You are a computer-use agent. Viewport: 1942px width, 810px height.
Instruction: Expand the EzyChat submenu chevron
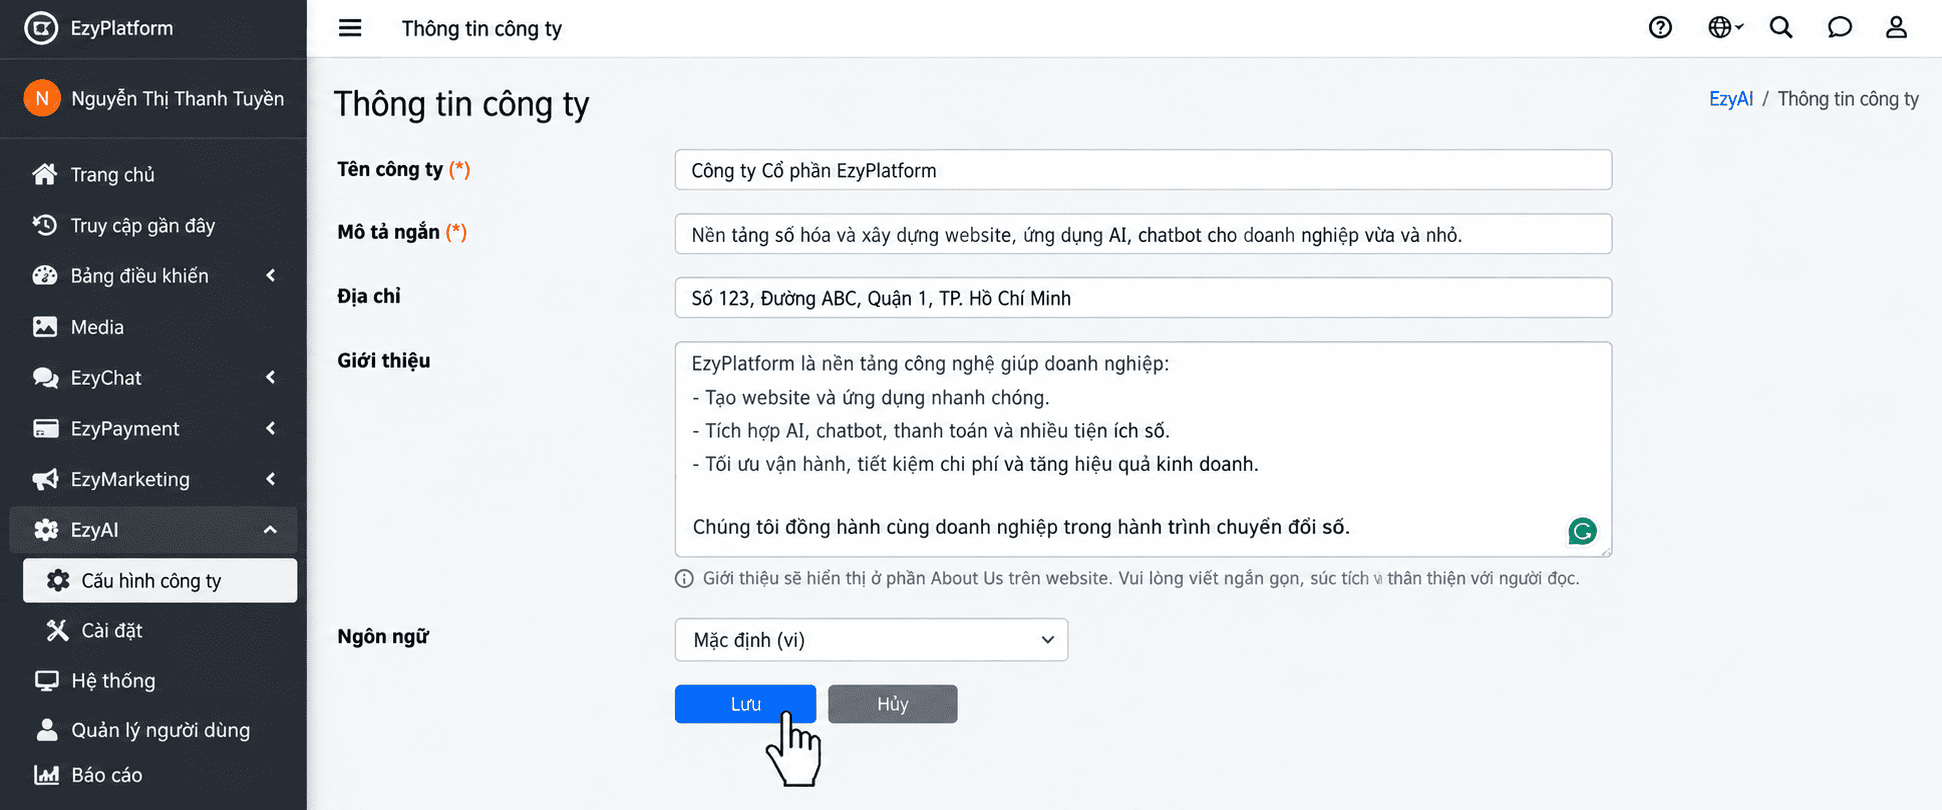(271, 378)
